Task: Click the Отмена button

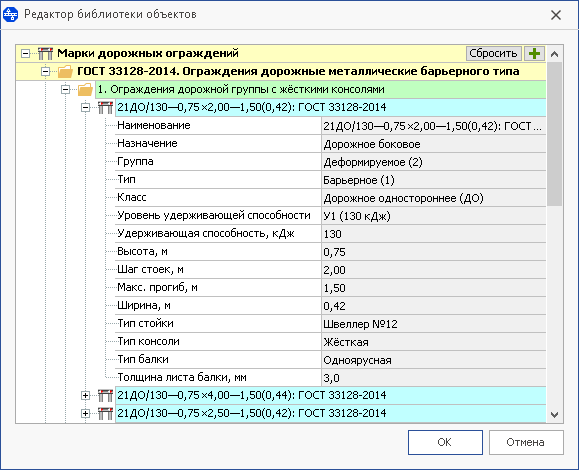Action: (x=526, y=442)
